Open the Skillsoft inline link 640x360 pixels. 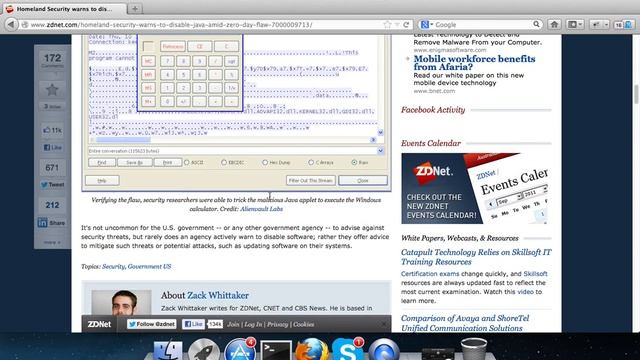point(535,274)
